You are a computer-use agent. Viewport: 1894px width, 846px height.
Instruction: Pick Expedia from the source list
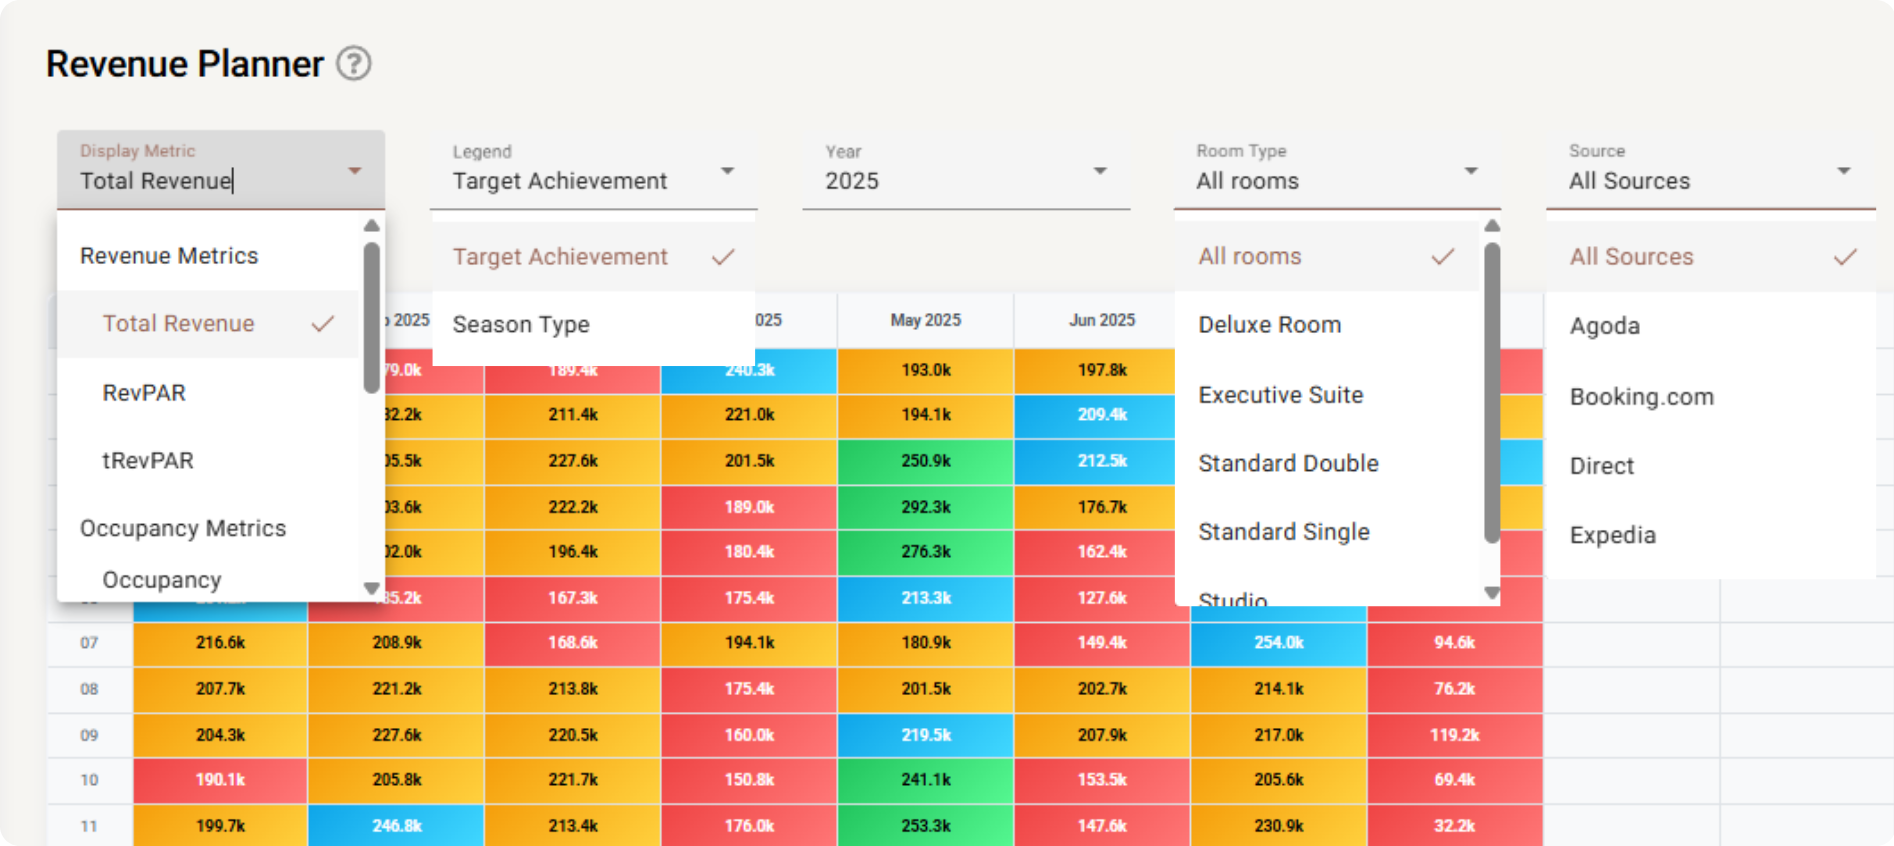click(x=1612, y=535)
